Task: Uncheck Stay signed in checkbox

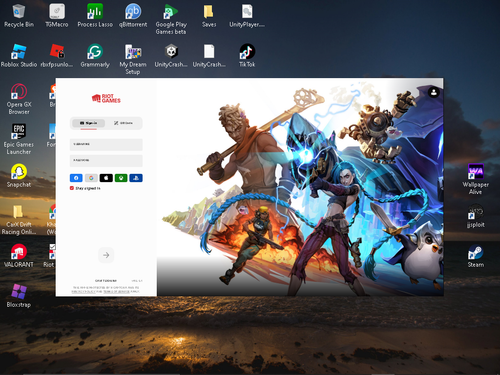Action: click(72, 188)
